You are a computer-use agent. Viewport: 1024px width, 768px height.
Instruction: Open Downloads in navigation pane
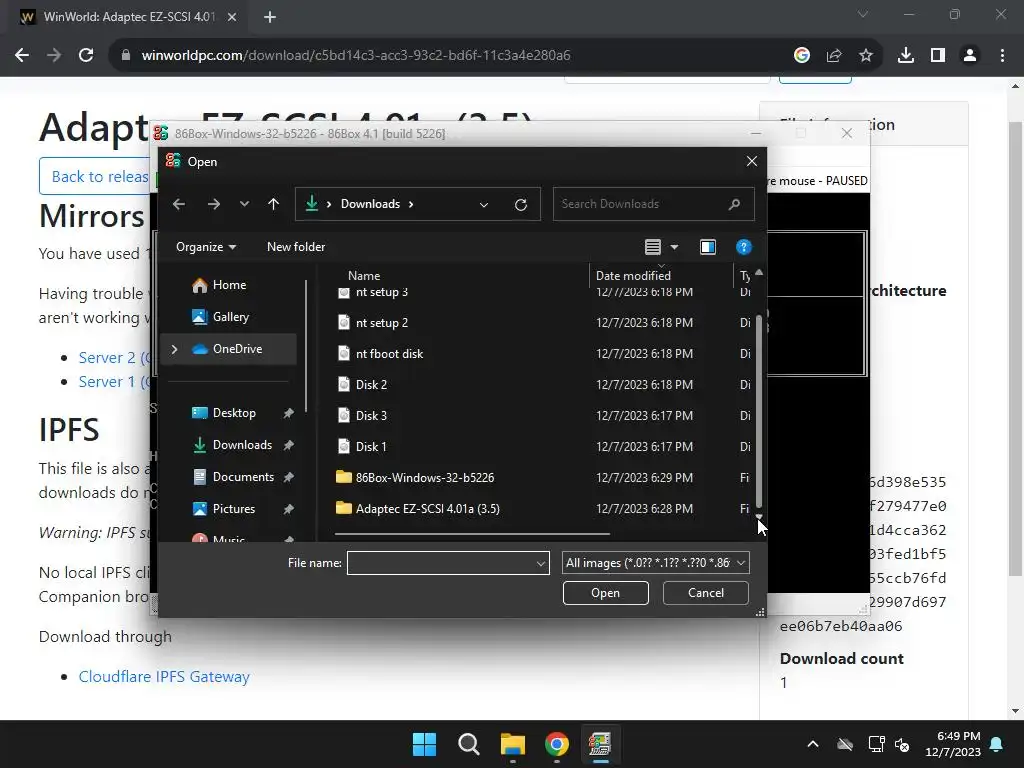(229, 445)
